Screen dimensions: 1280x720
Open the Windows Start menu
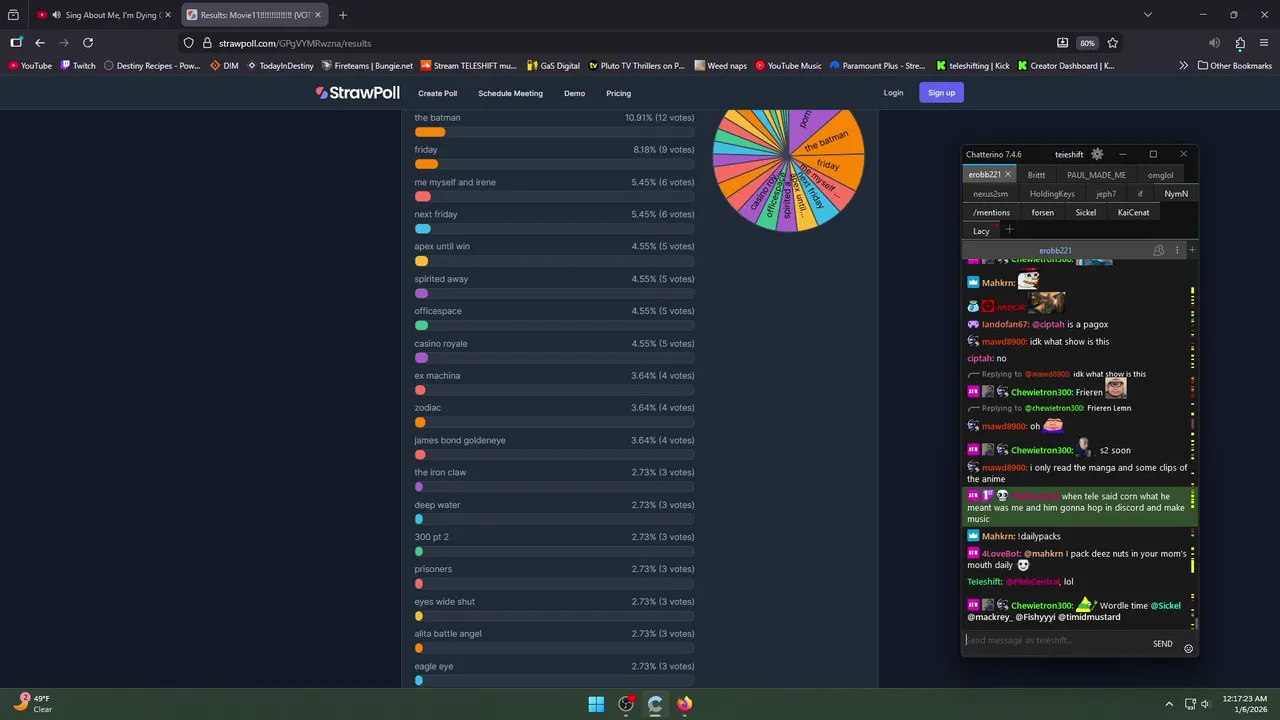point(596,704)
